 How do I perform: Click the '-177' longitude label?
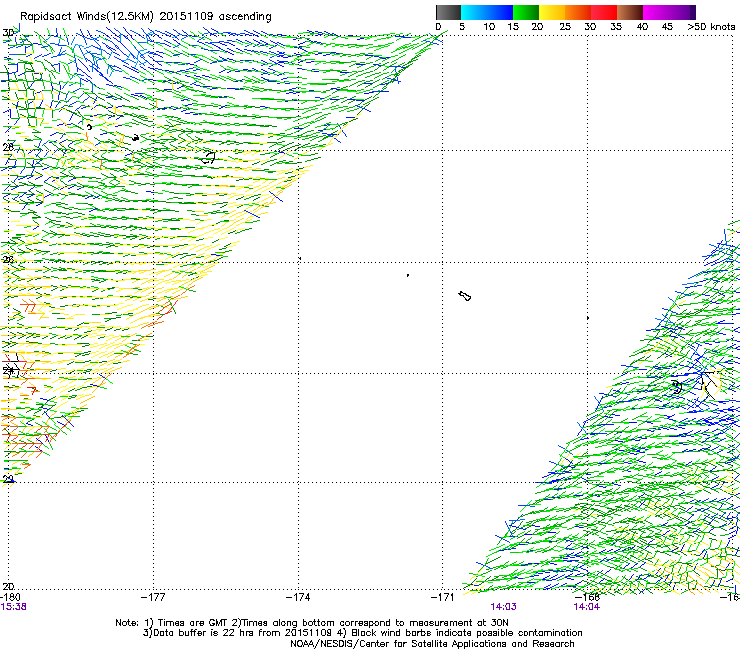pyautogui.click(x=153, y=597)
